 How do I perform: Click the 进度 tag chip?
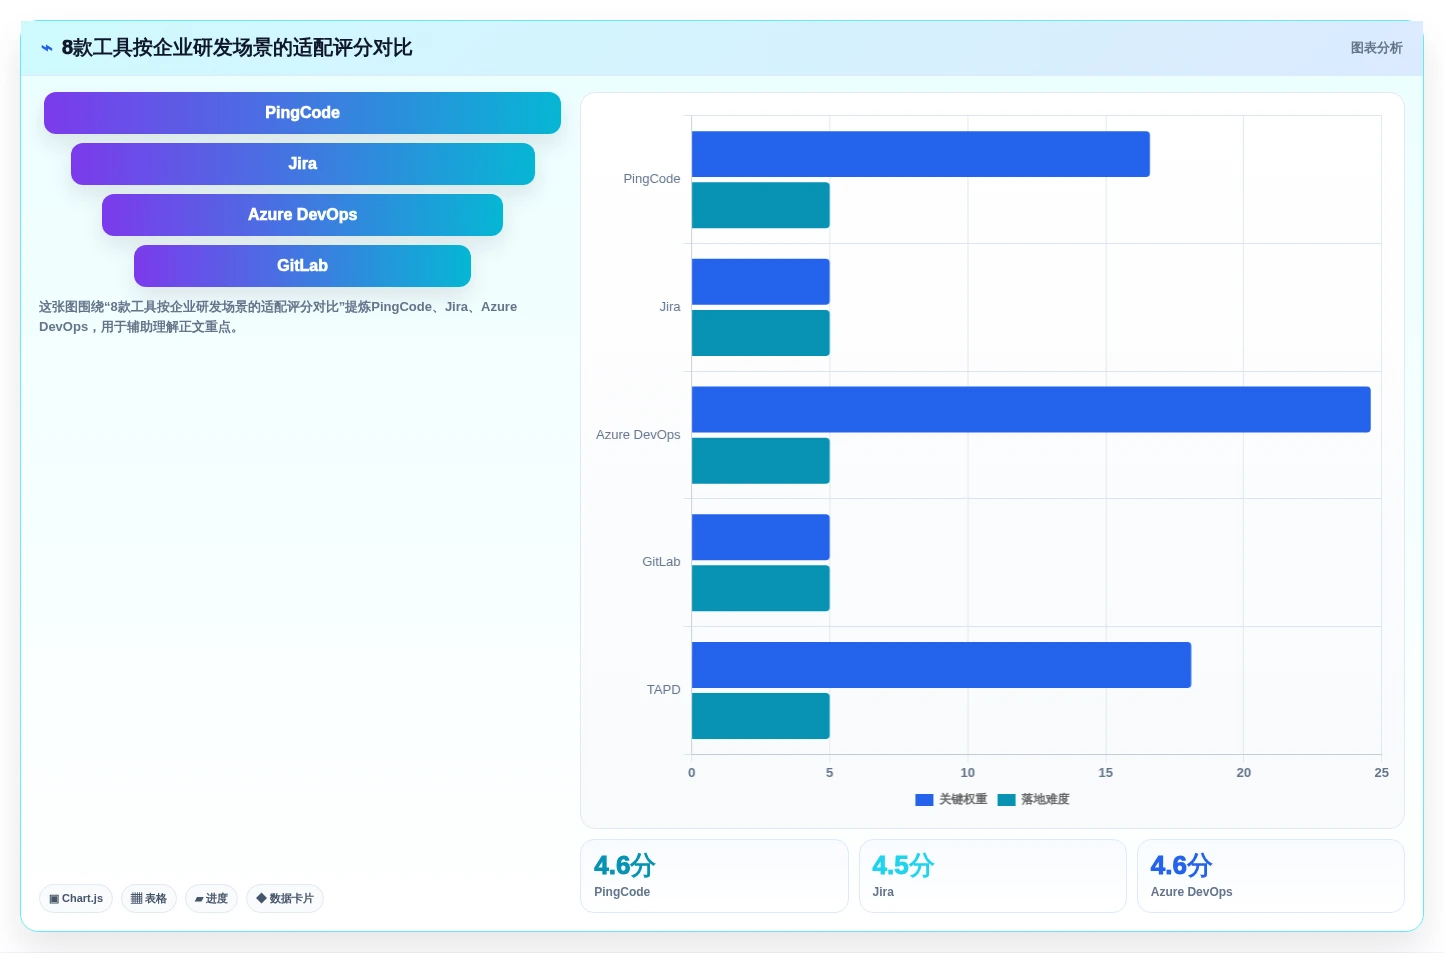pyautogui.click(x=211, y=898)
